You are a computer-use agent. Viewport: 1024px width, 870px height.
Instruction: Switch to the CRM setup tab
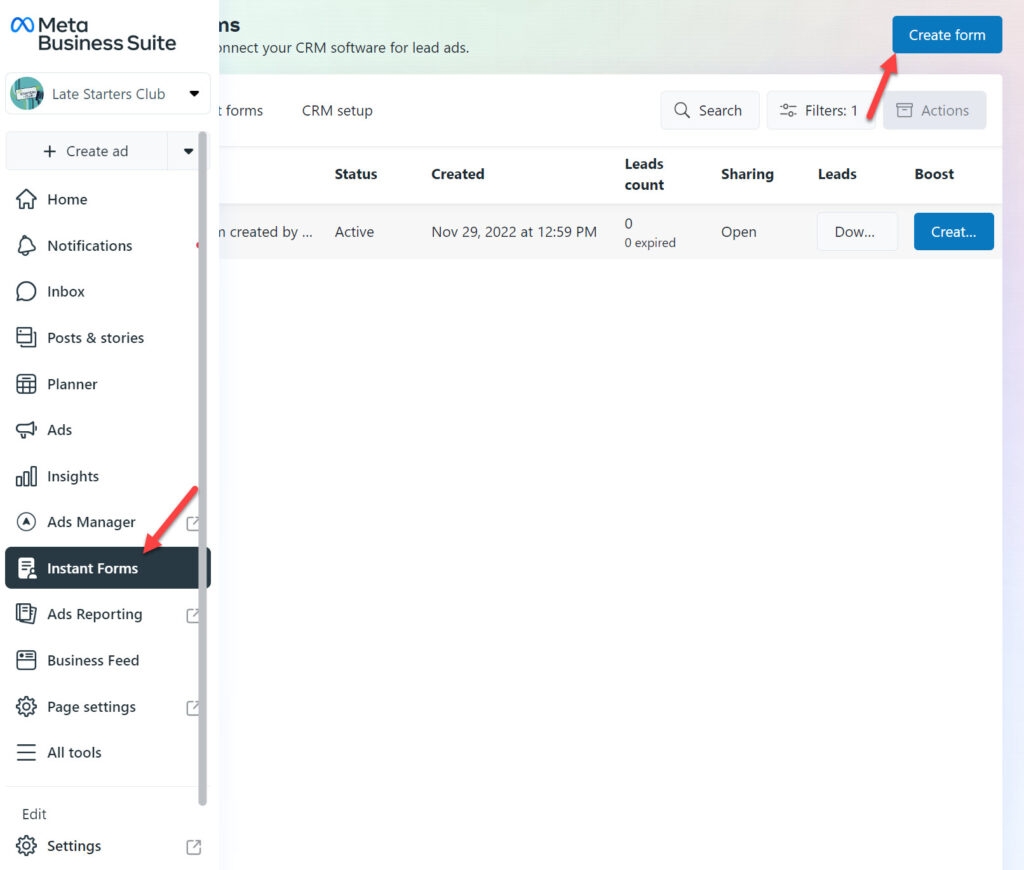[x=337, y=110]
